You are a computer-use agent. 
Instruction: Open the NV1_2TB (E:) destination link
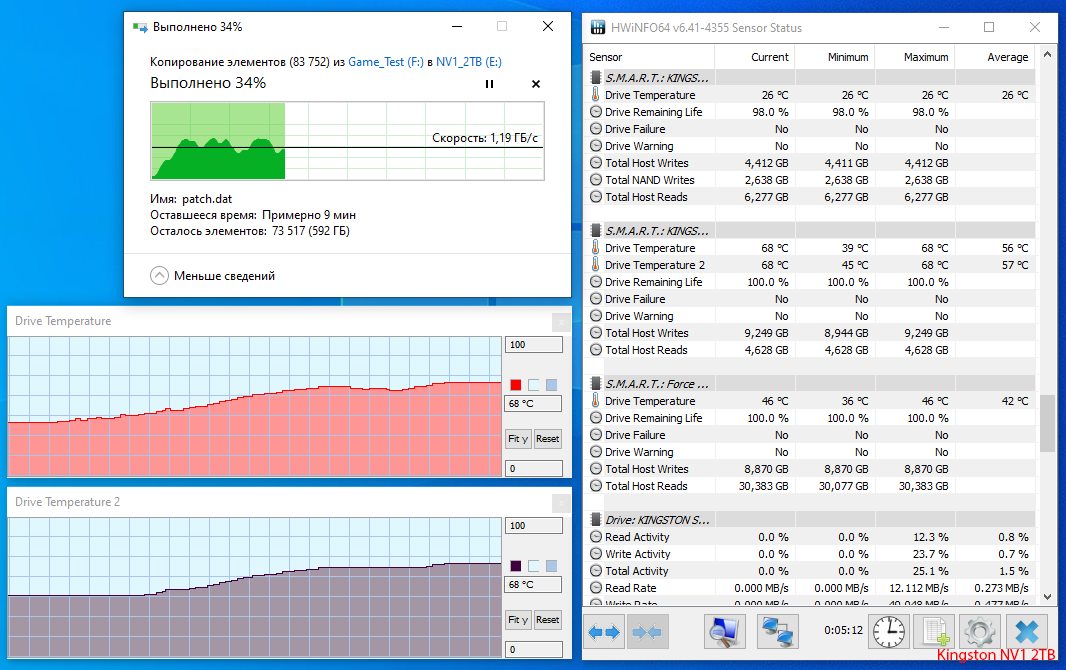click(468, 62)
